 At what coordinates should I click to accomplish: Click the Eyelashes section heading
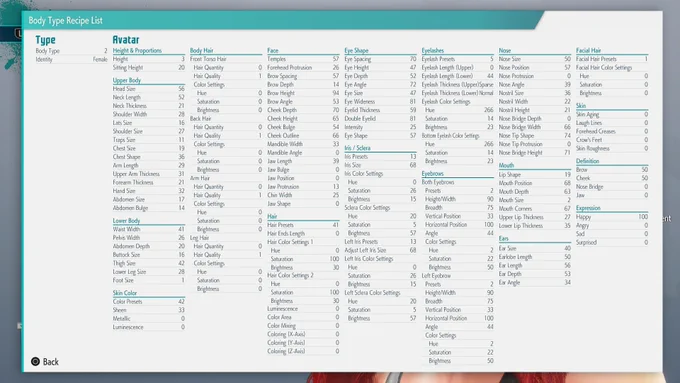(x=433, y=50)
